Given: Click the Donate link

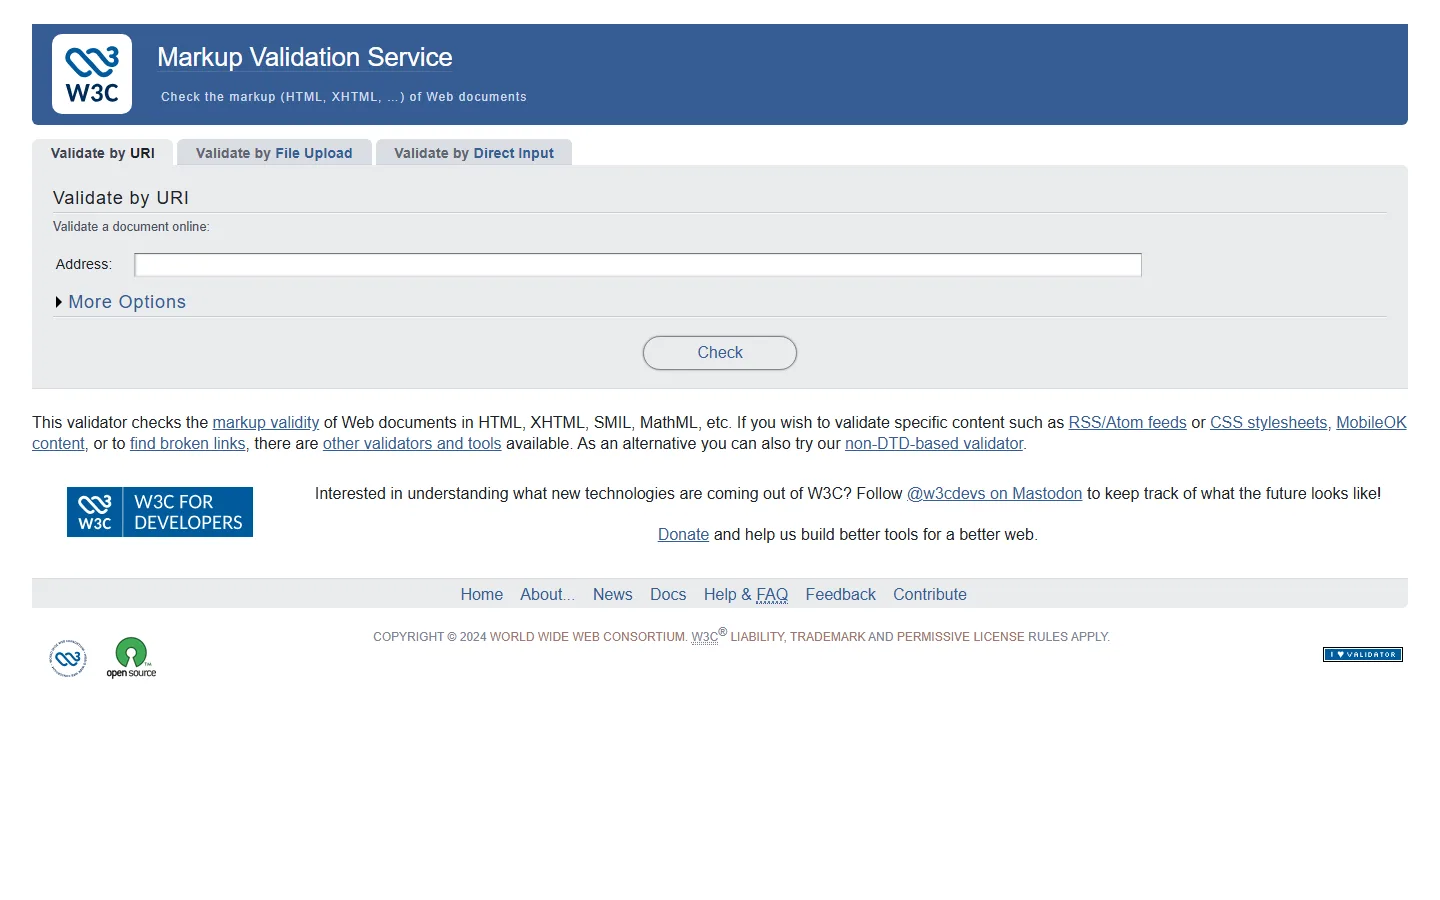Looking at the screenshot, I should [x=684, y=535].
